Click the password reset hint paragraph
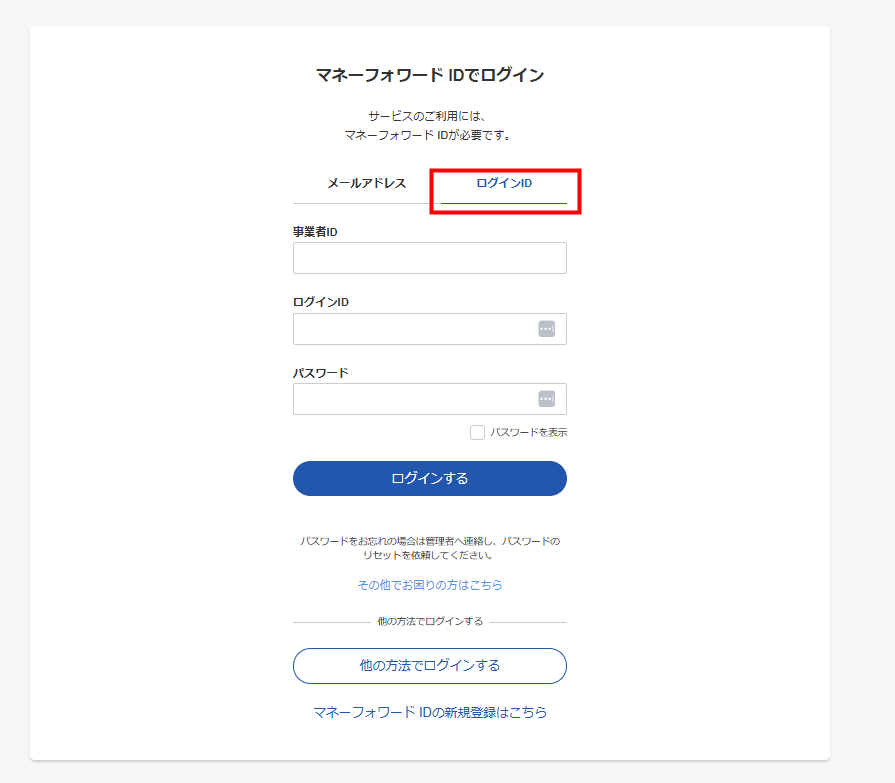Image resolution: width=895 pixels, height=783 pixels. [430, 548]
